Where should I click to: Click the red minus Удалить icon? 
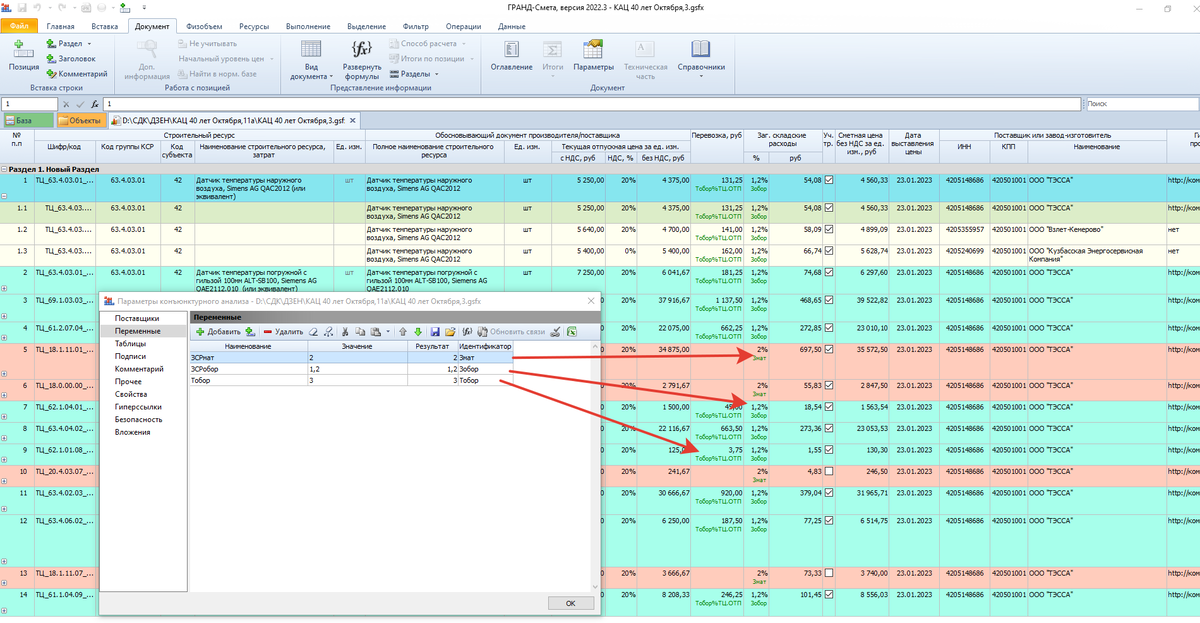267,331
